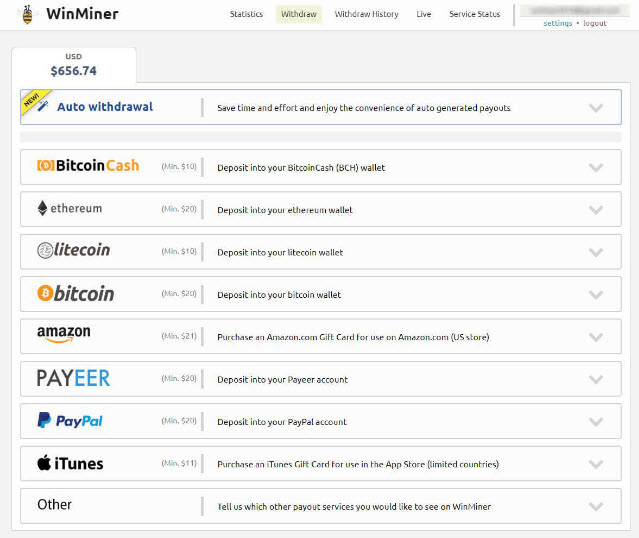Screen dimensions: 639x538
Task: Expand the Auto withdrawal chevron
Action: [x=596, y=108]
